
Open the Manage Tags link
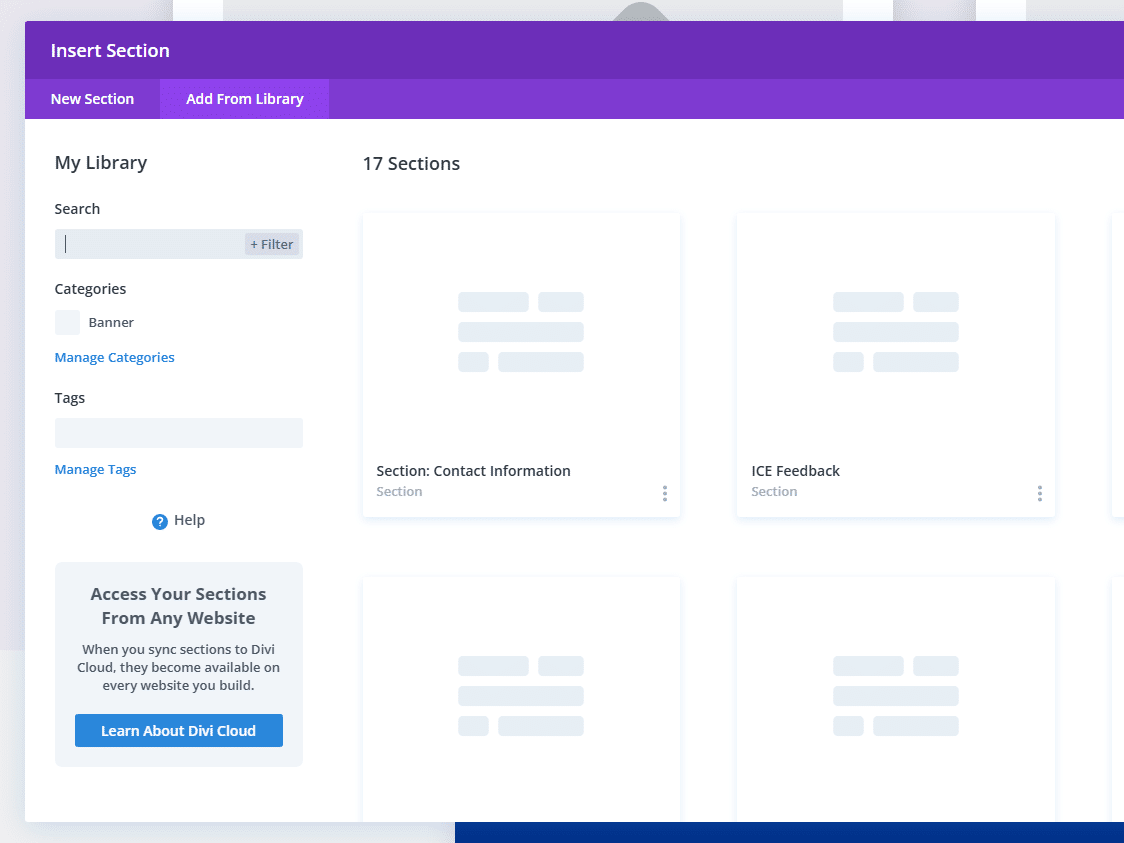point(95,470)
